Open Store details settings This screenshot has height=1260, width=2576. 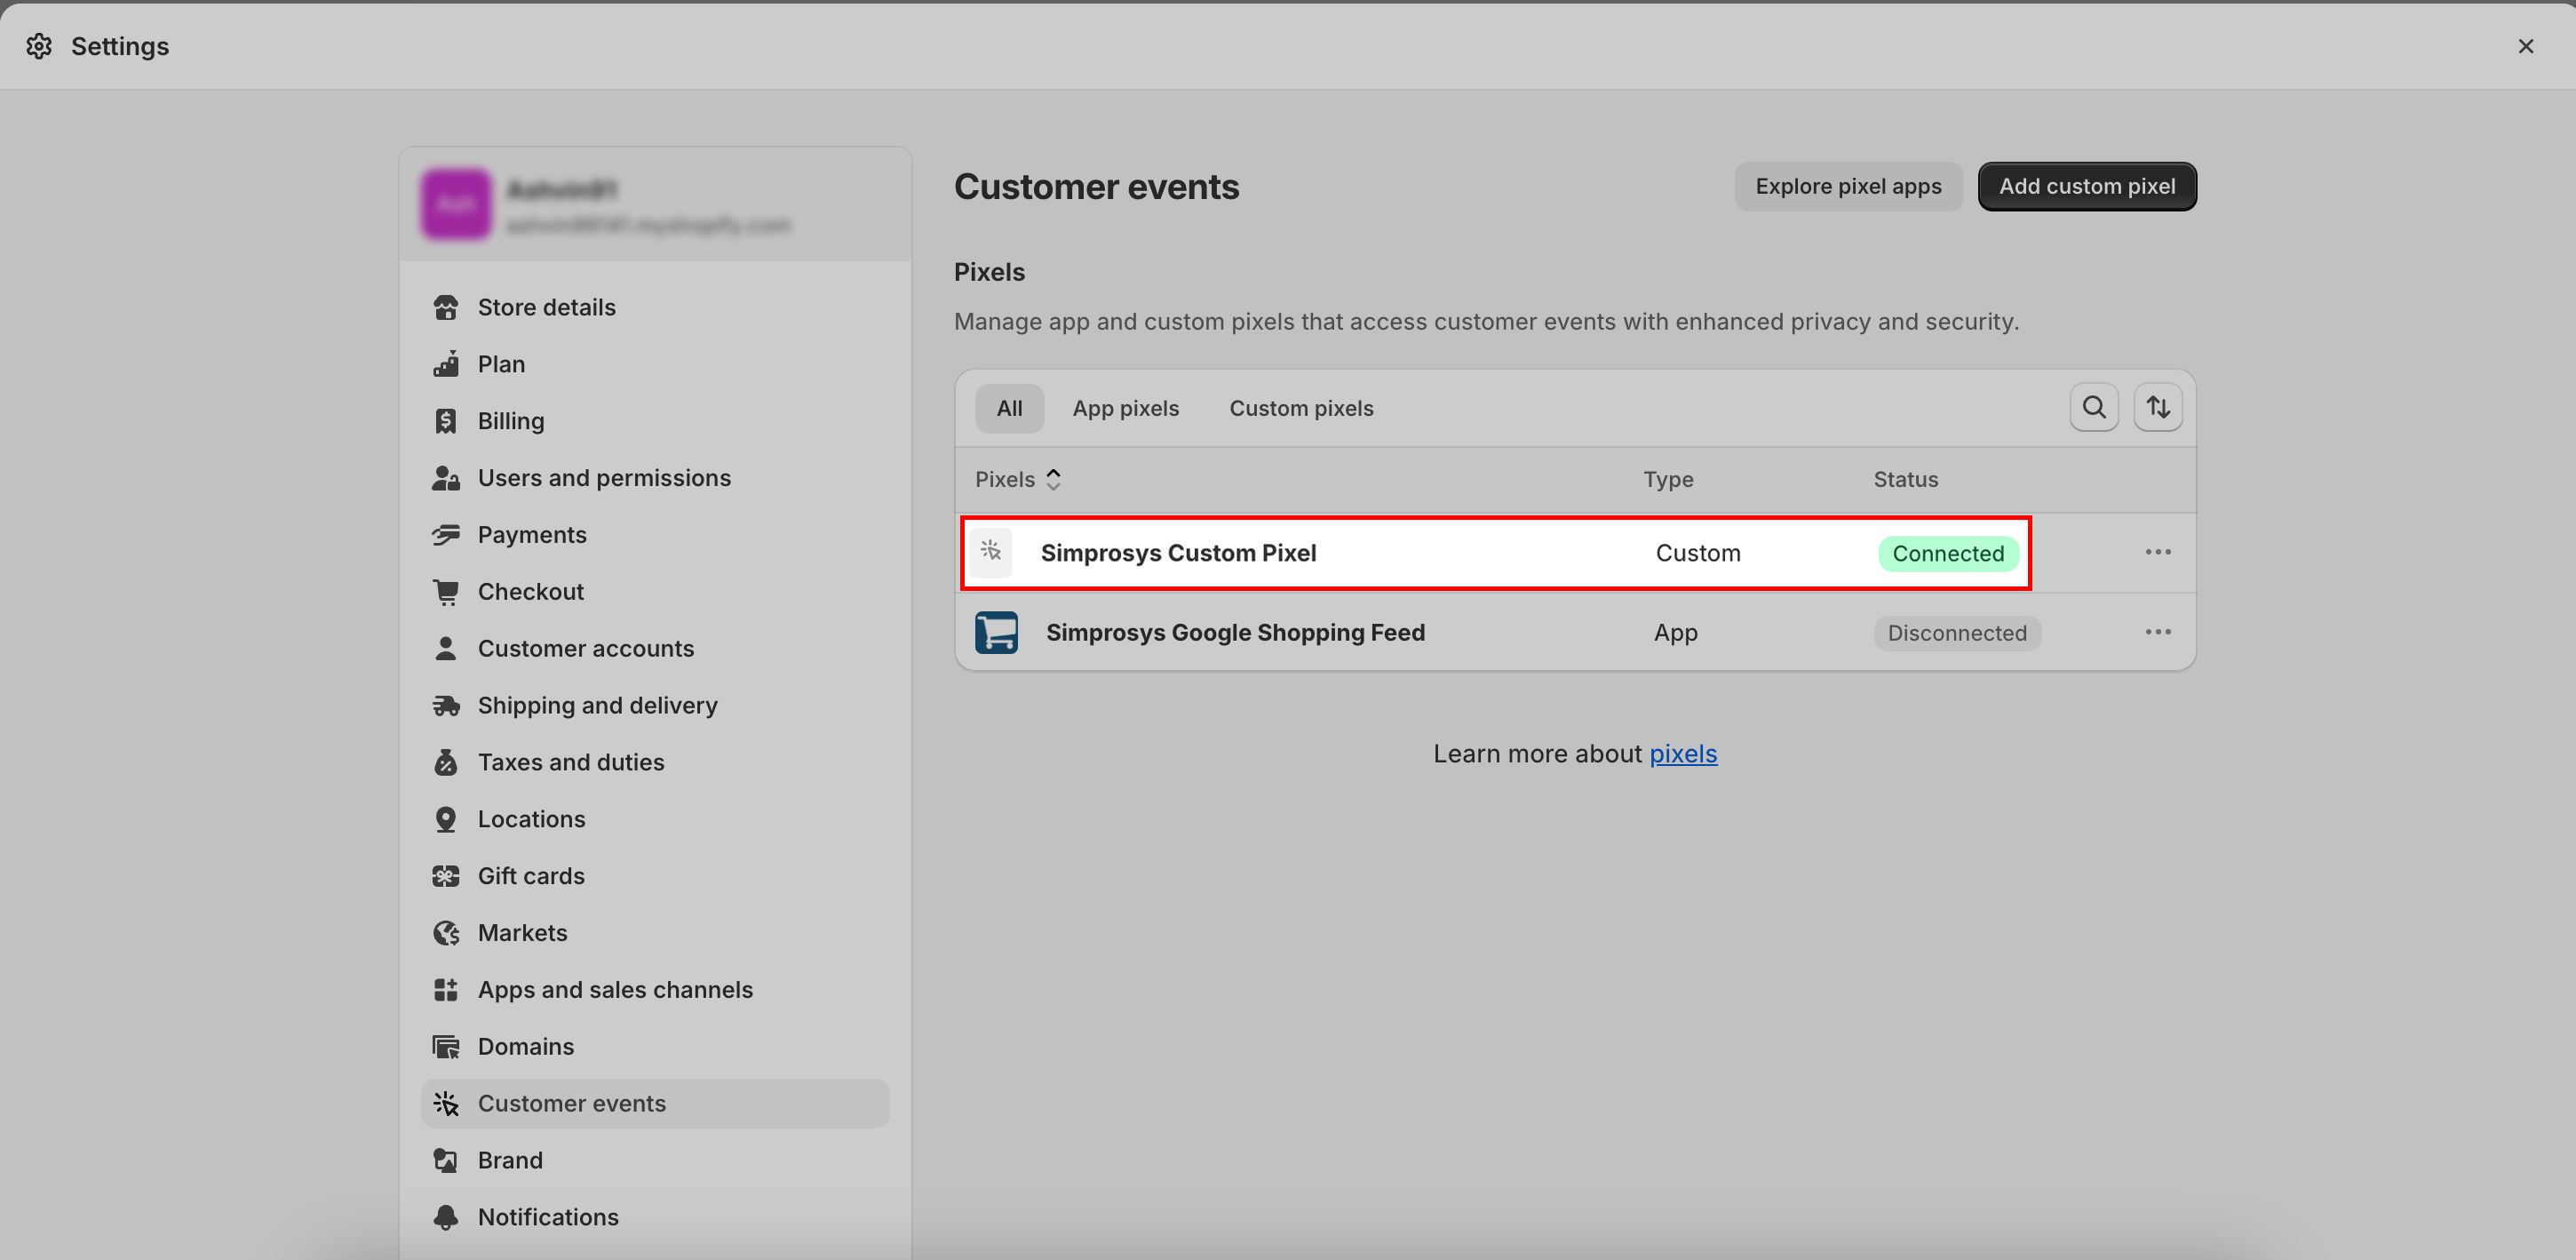pyautogui.click(x=655, y=307)
